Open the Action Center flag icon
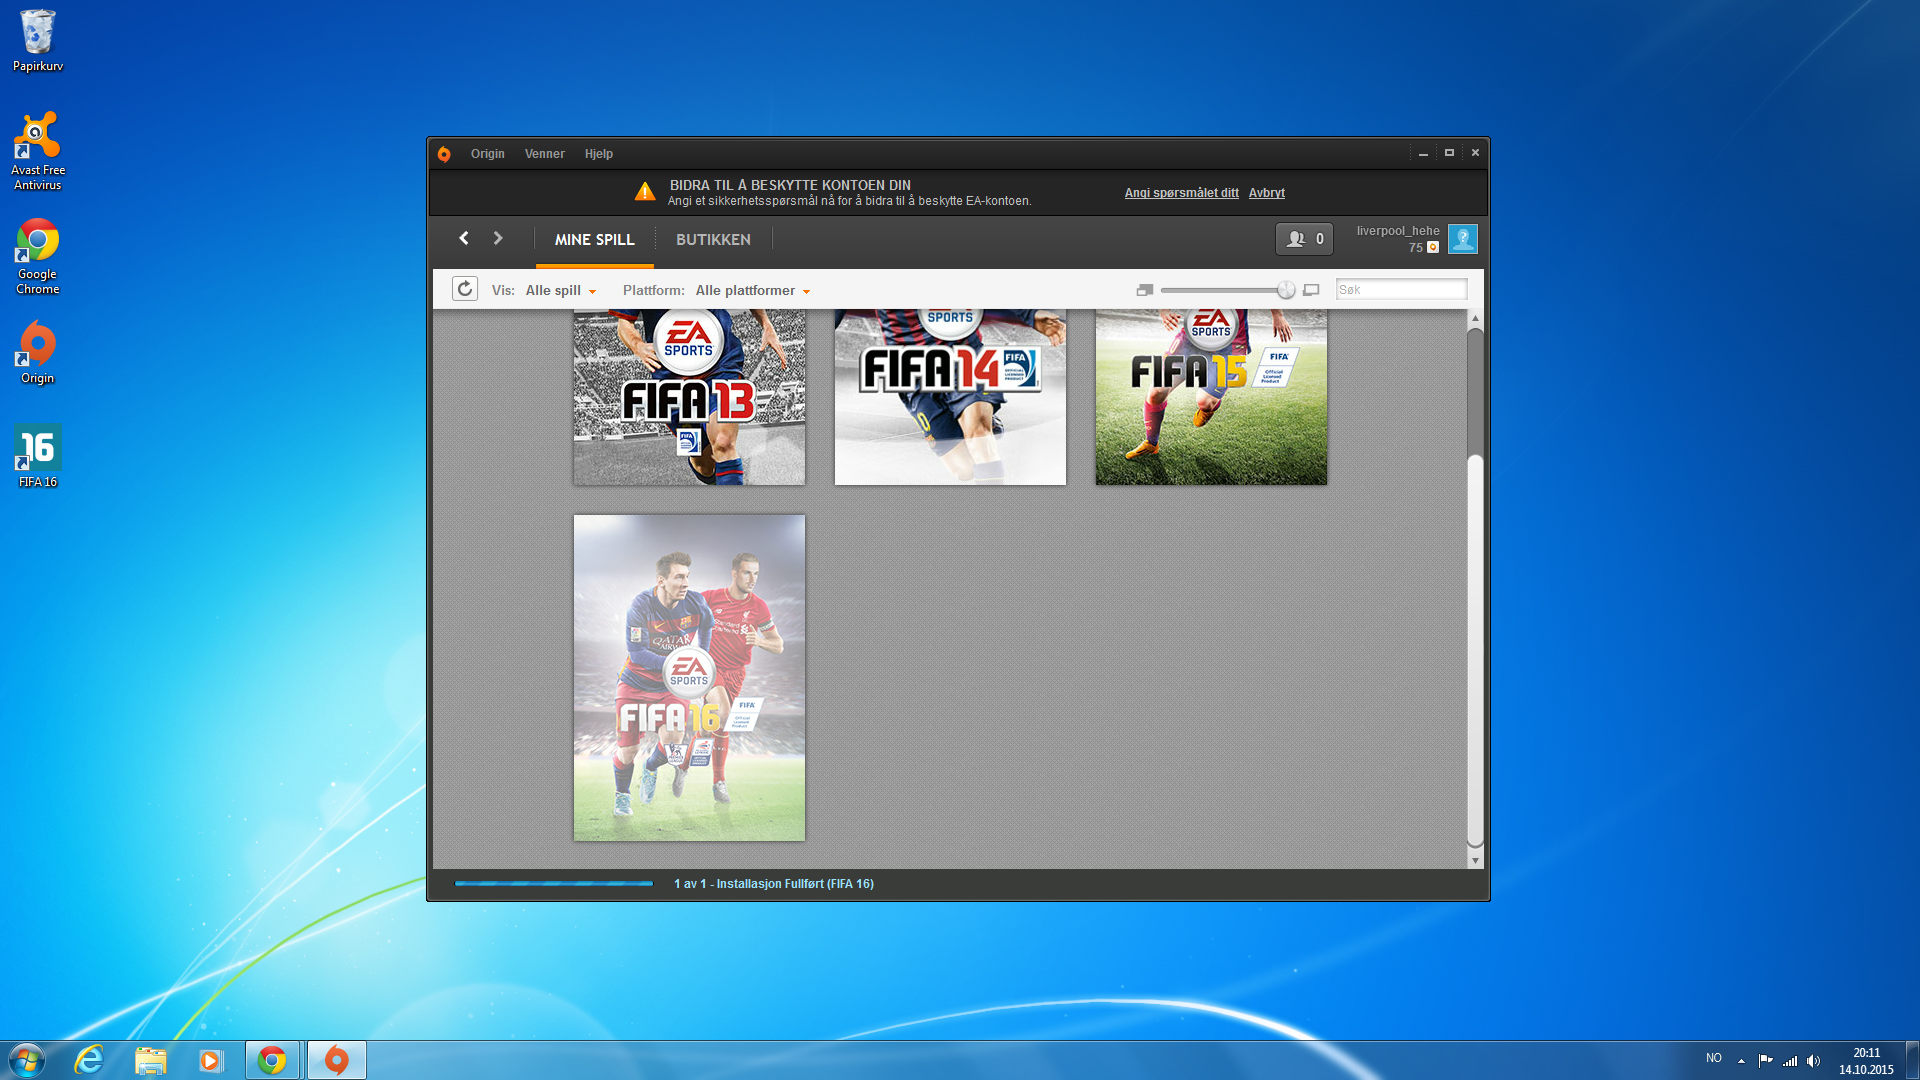The image size is (1920, 1080). [1766, 1061]
